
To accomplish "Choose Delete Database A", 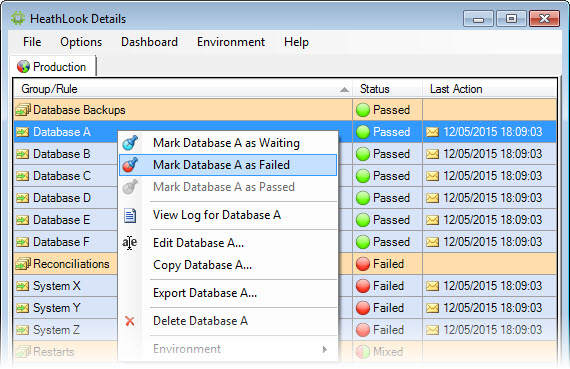I will [x=228, y=321].
